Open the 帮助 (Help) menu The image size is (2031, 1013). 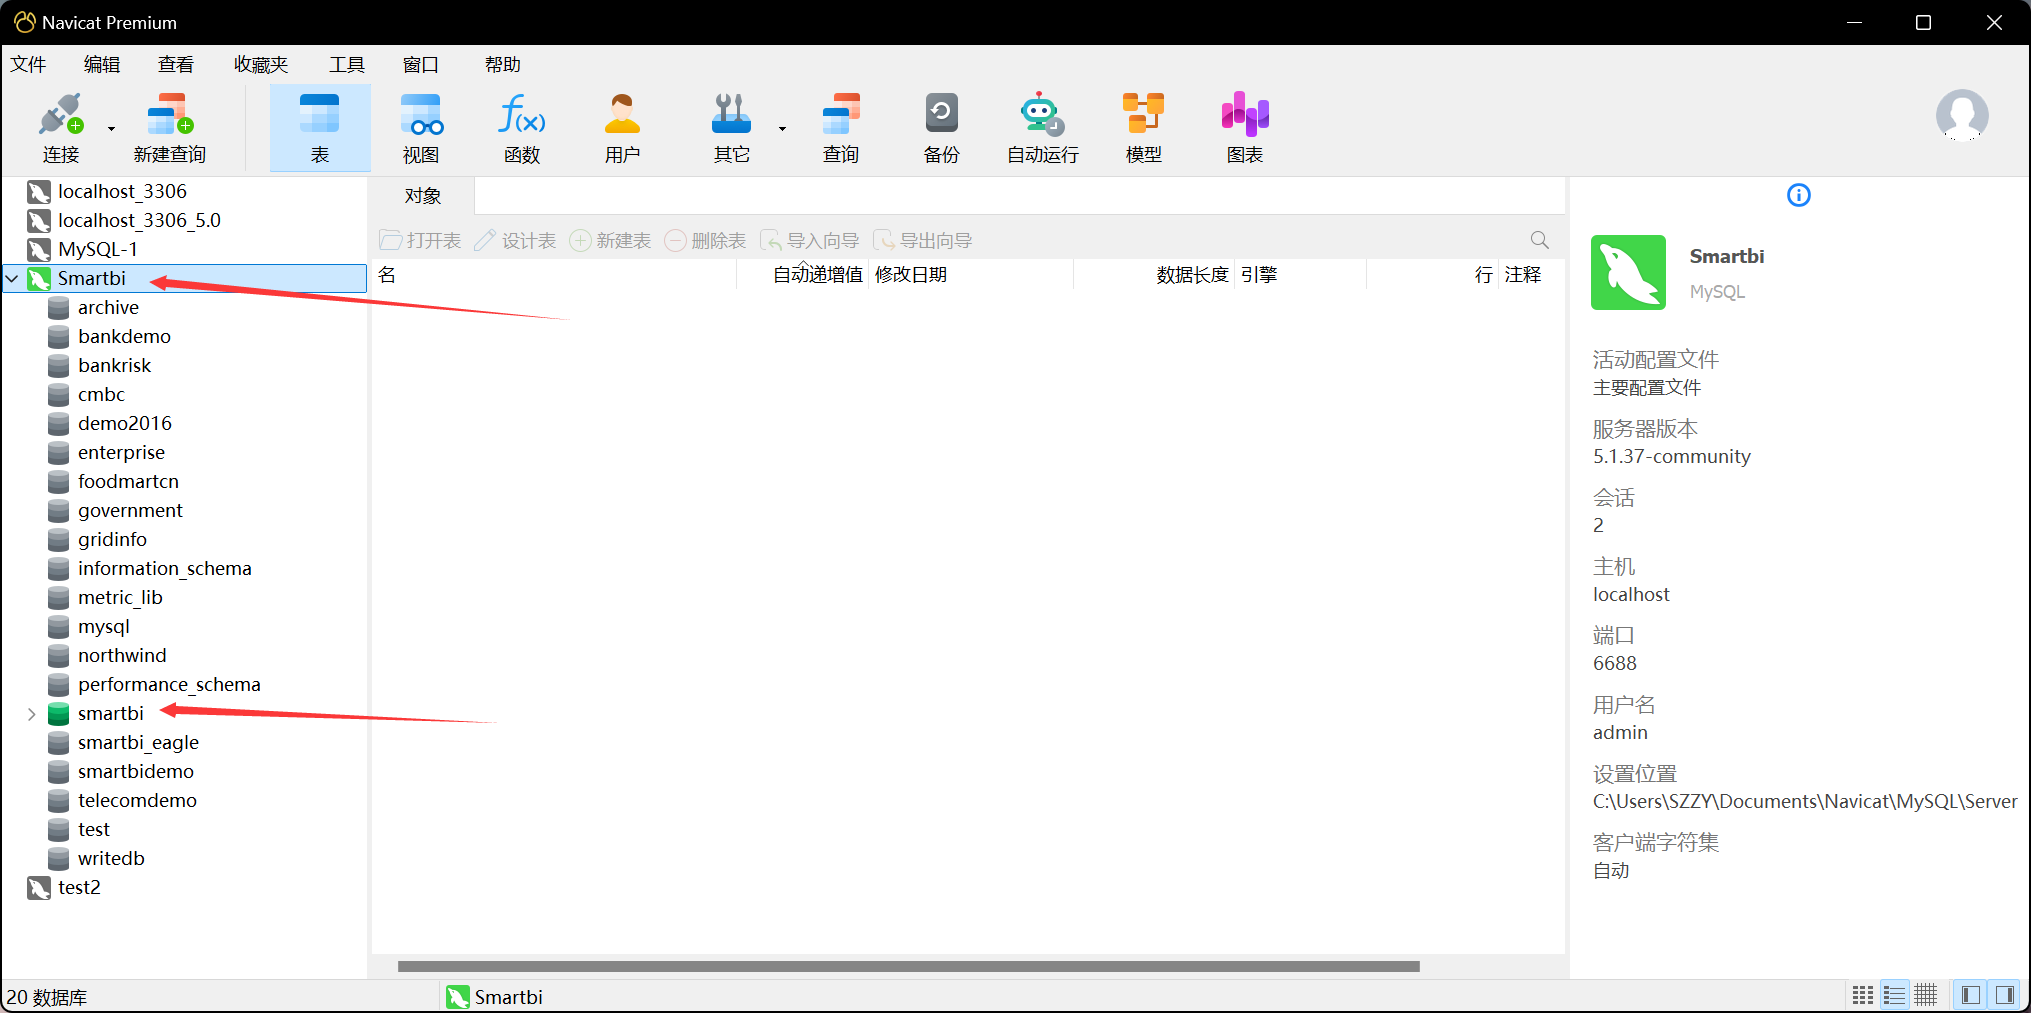tap(503, 65)
